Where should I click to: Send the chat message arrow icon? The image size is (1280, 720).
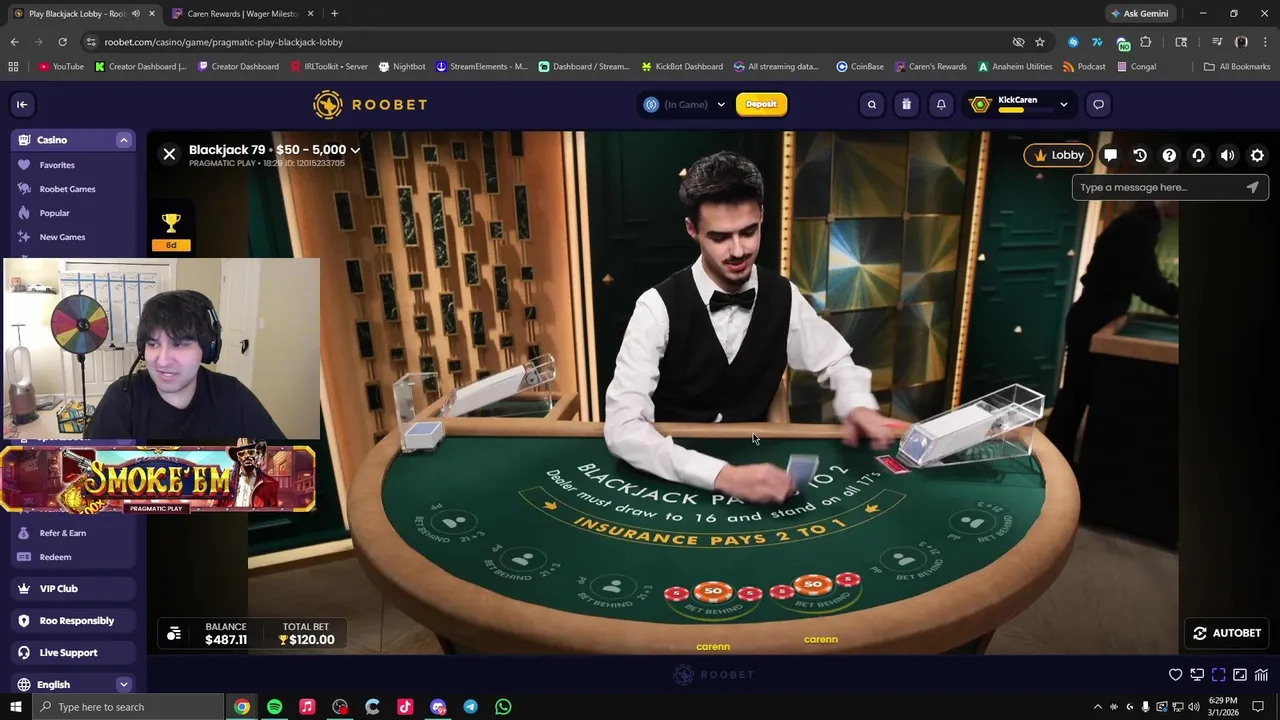click(x=1252, y=187)
